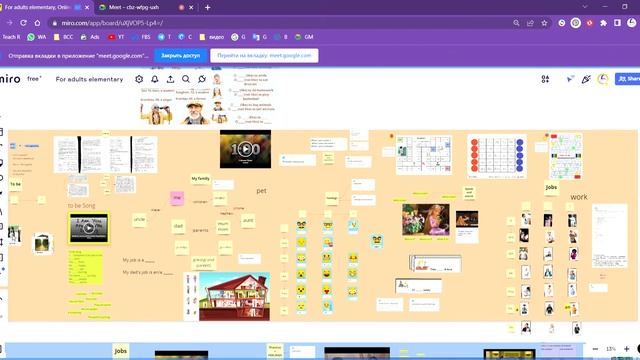This screenshot has width=640, height=360.
Task: Click the free plan badge
Action: tap(34, 79)
